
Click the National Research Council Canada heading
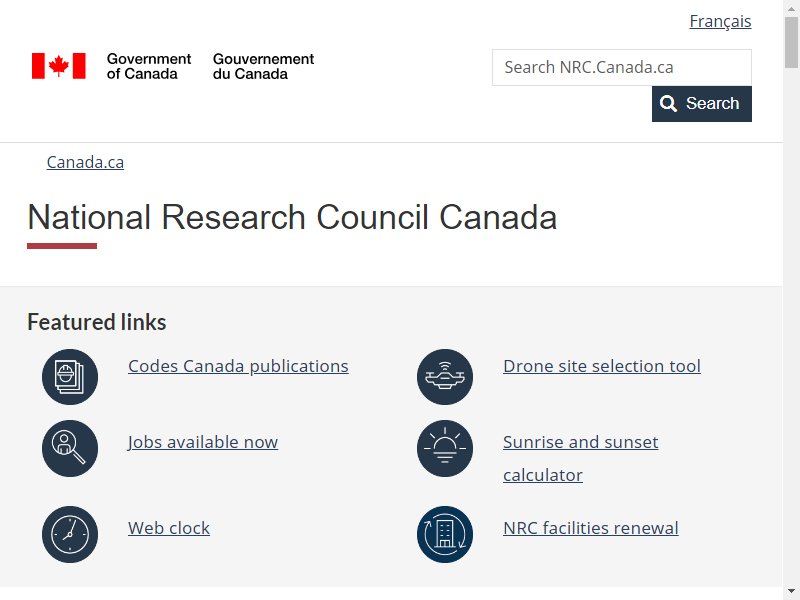(292, 217)
